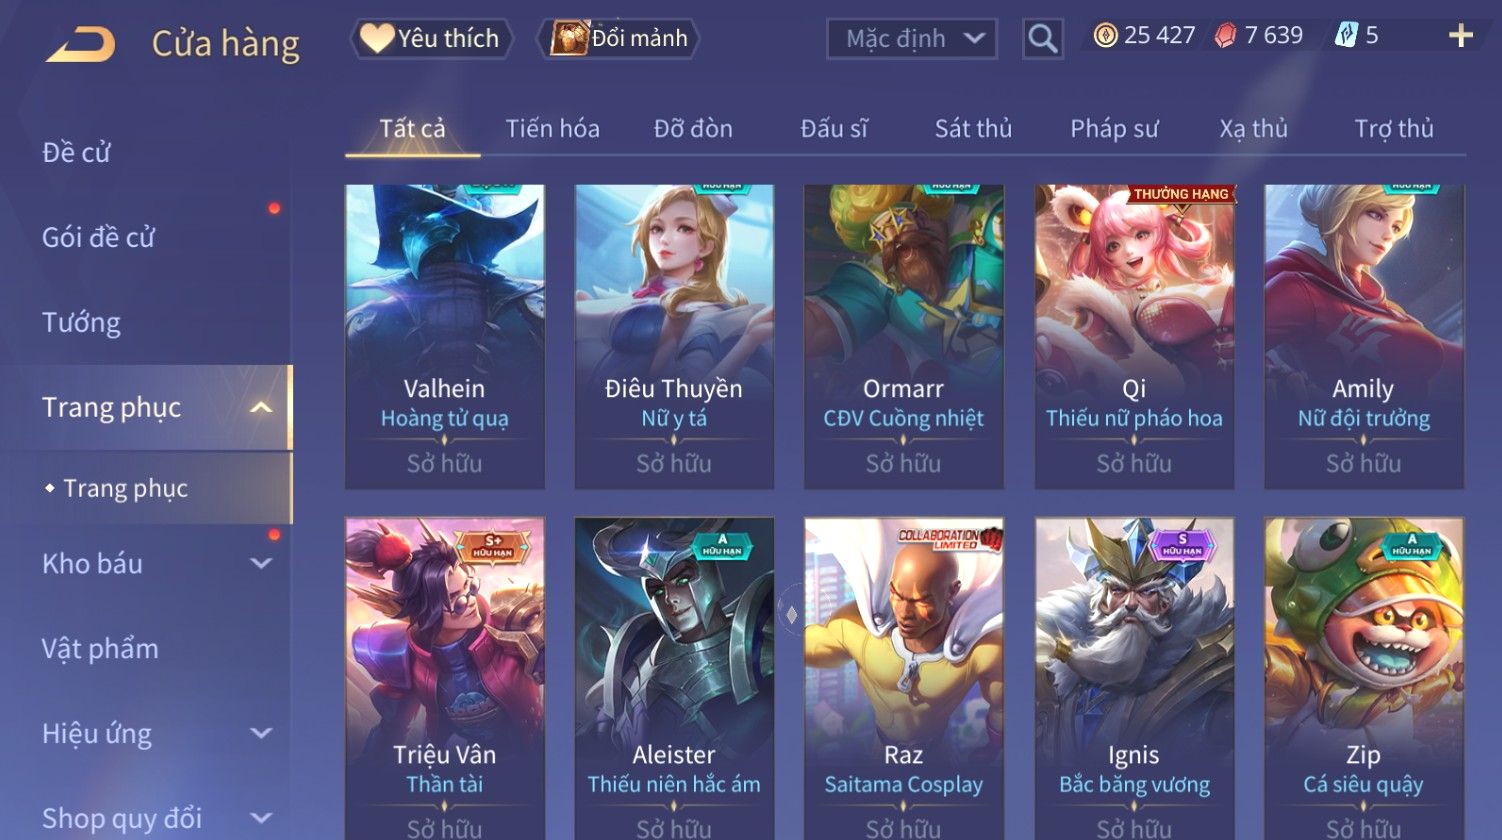Switch to the Sát thủ tab

pyautogui.click(x=973, y=128)
